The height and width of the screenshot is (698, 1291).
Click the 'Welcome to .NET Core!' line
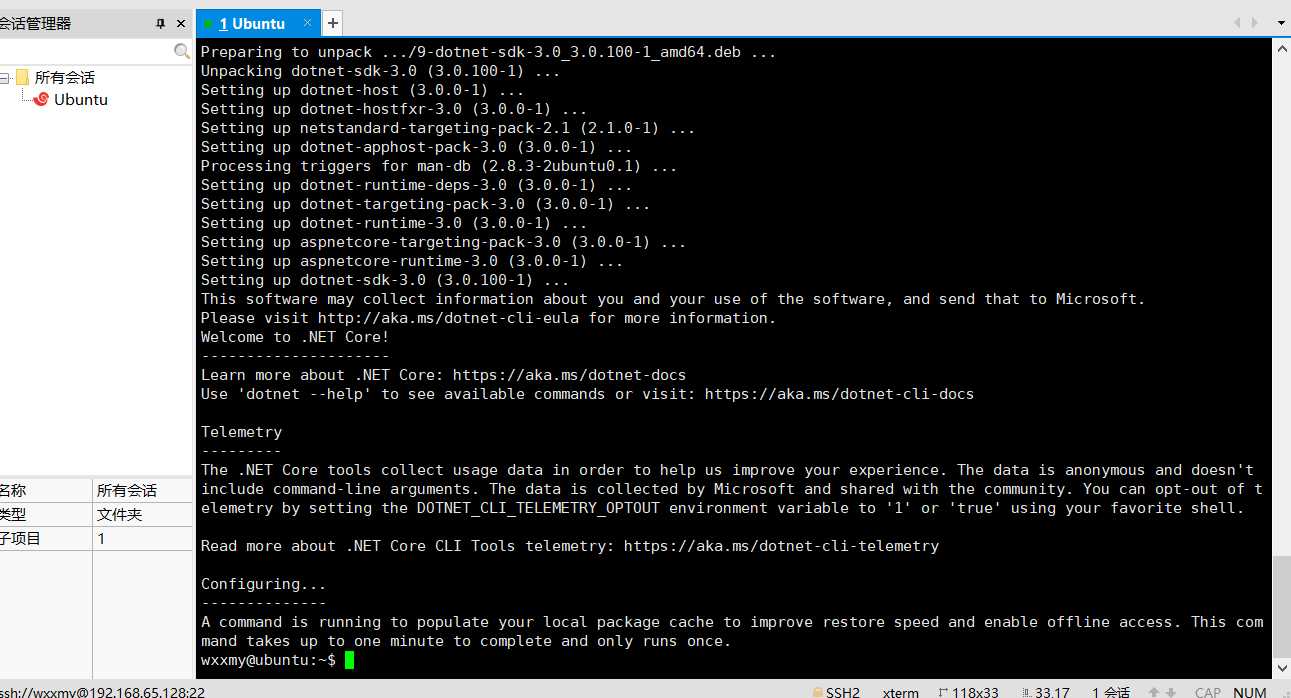pyautogui.click(x=295, y=337)
